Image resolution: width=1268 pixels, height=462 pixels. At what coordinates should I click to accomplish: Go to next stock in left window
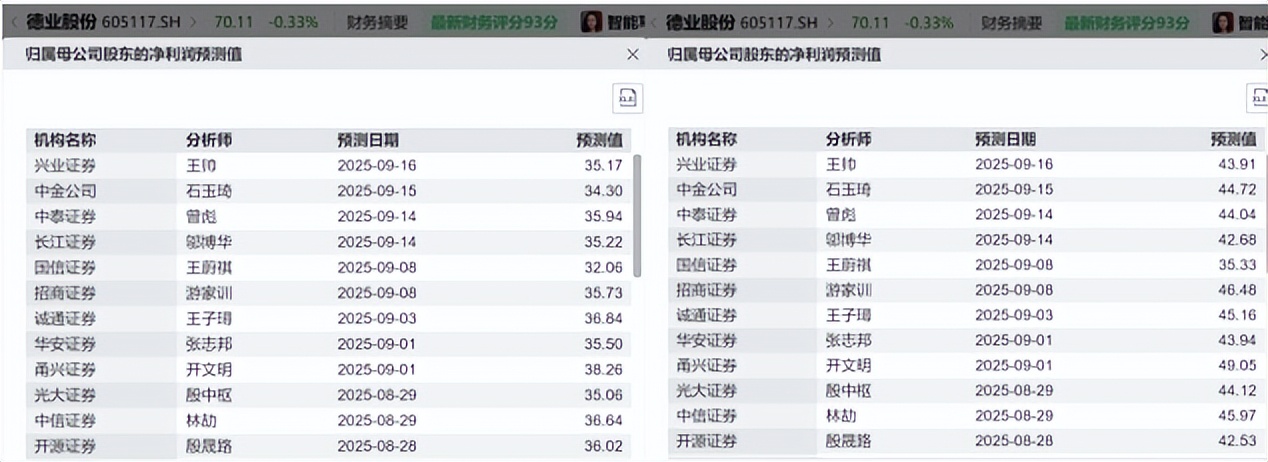[x=194, y=22]
